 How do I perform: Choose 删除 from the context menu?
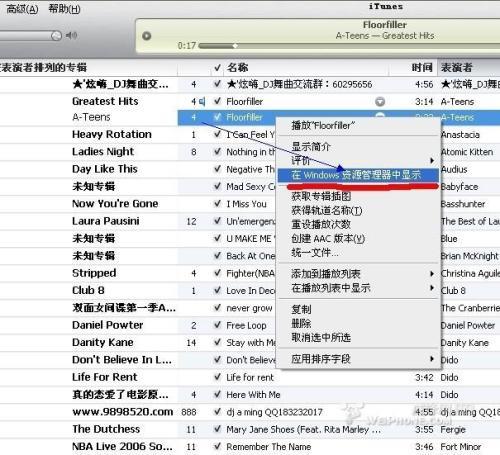pyautogui.click(x=358, y=323)
